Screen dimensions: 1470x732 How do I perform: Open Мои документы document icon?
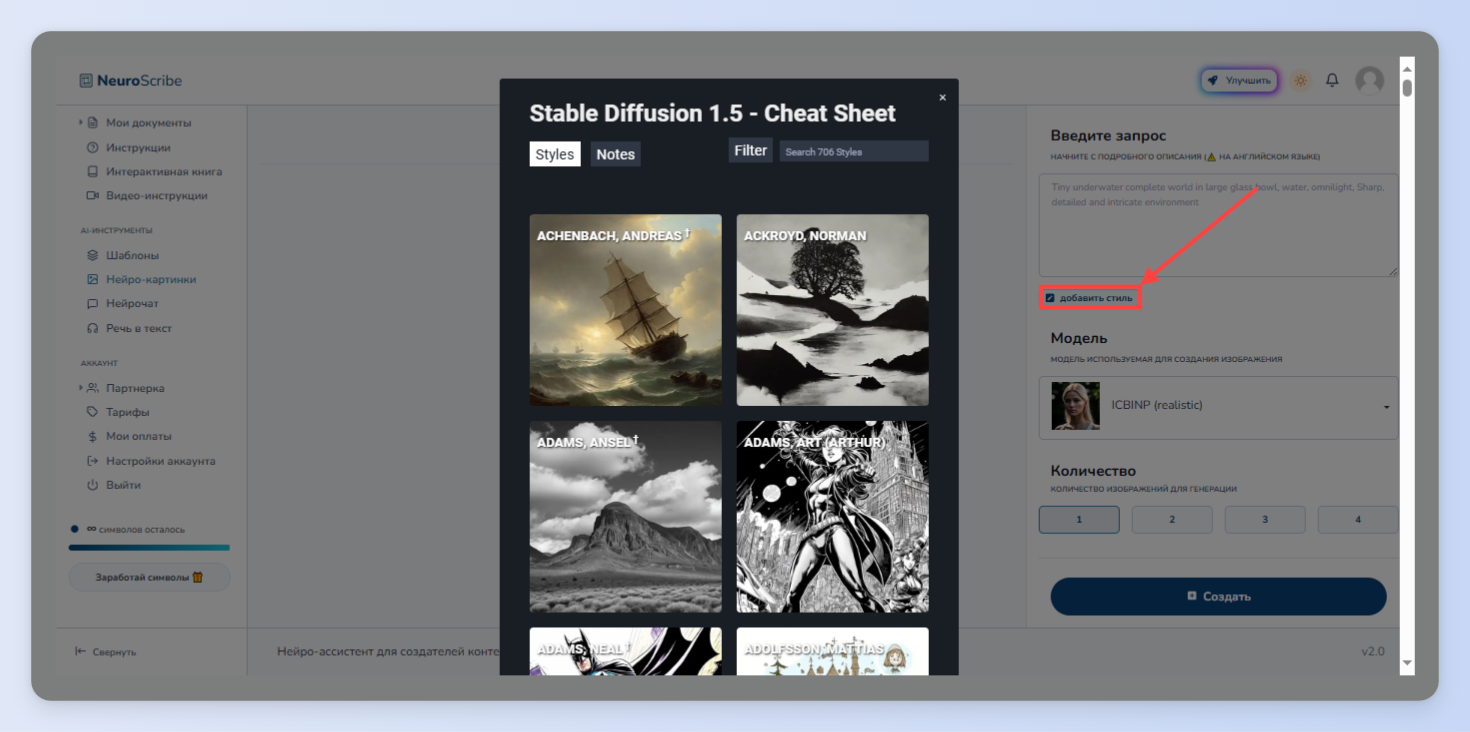[93, 123]
